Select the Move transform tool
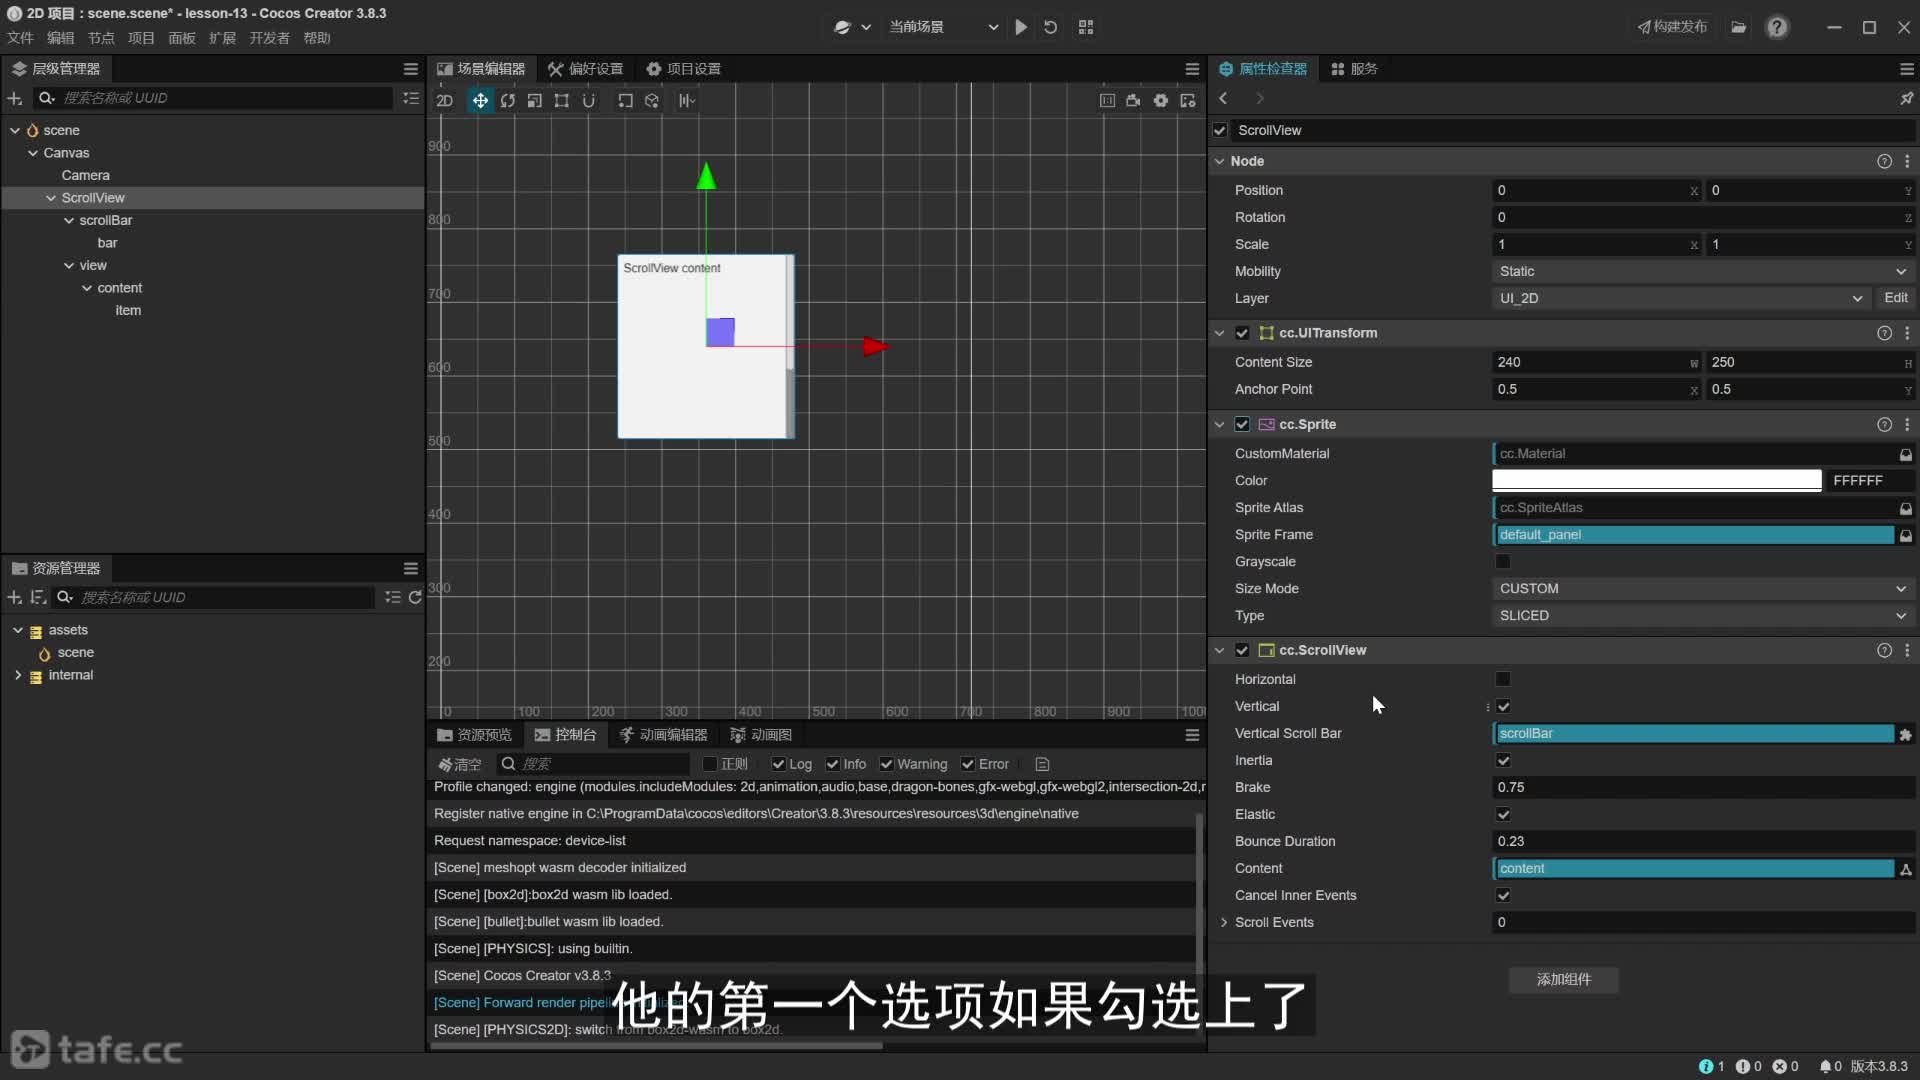This screenshot has height=1080, width=1920. point(480,100)
